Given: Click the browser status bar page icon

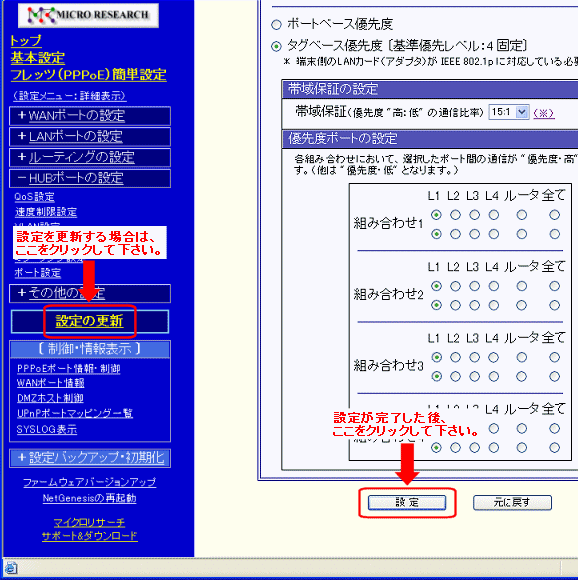Looking at the screenshot, I should point(10,568).
